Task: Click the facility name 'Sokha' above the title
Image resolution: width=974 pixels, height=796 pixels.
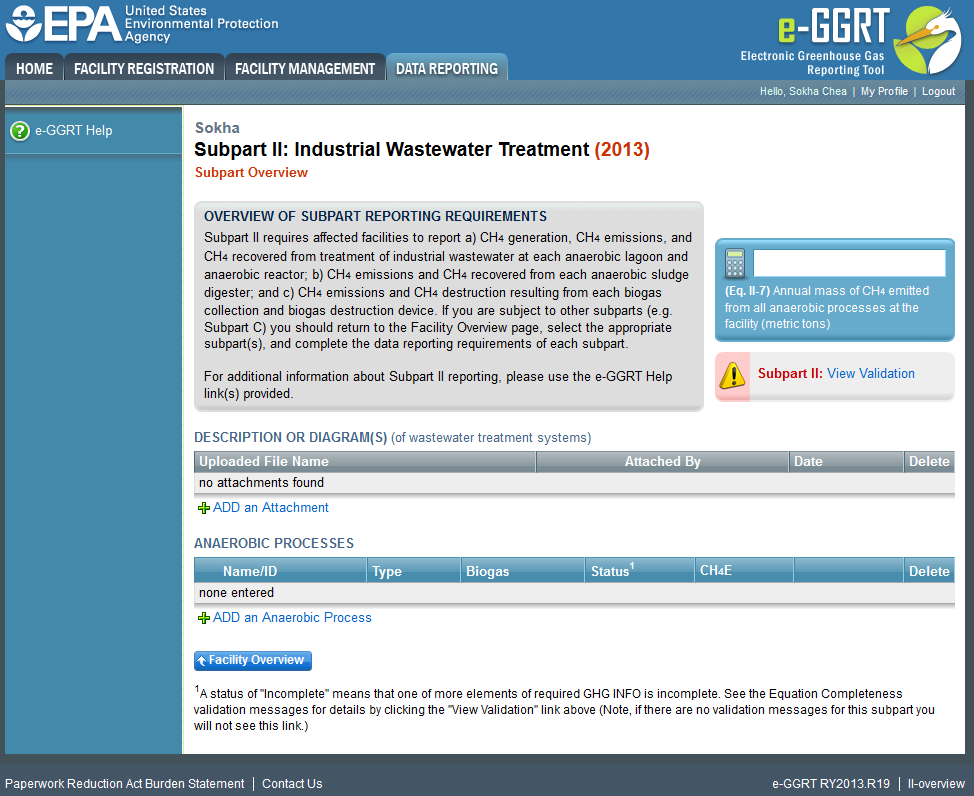Action: (217, 128)
